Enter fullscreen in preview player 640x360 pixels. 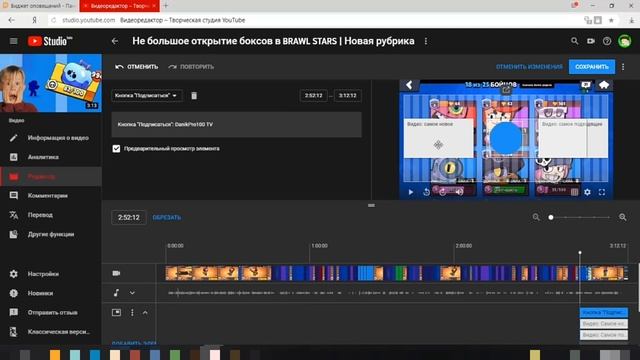602,192
